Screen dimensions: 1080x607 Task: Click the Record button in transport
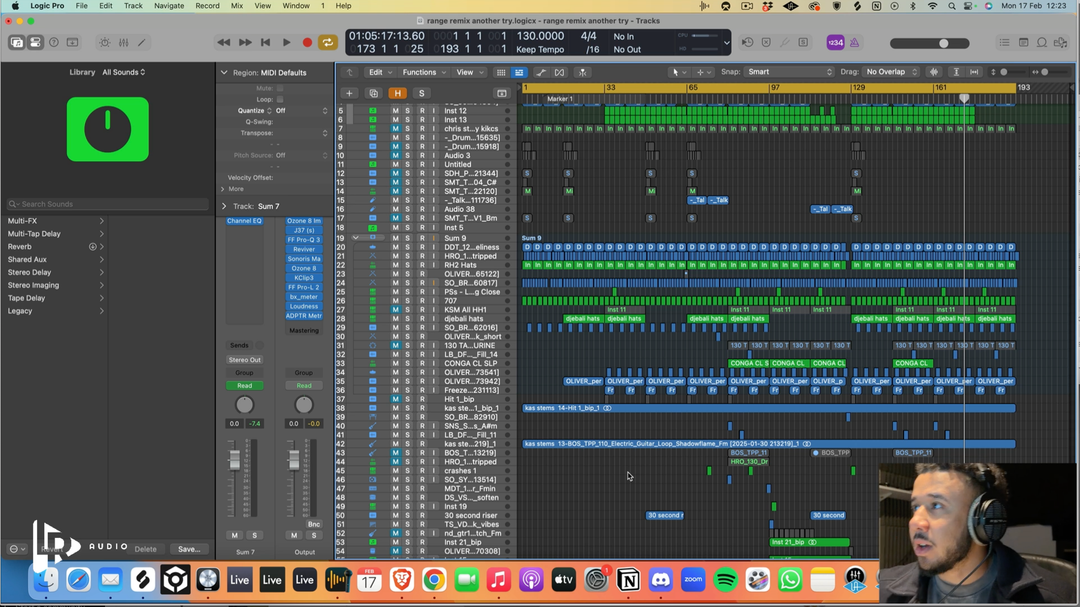pos(307,43)
